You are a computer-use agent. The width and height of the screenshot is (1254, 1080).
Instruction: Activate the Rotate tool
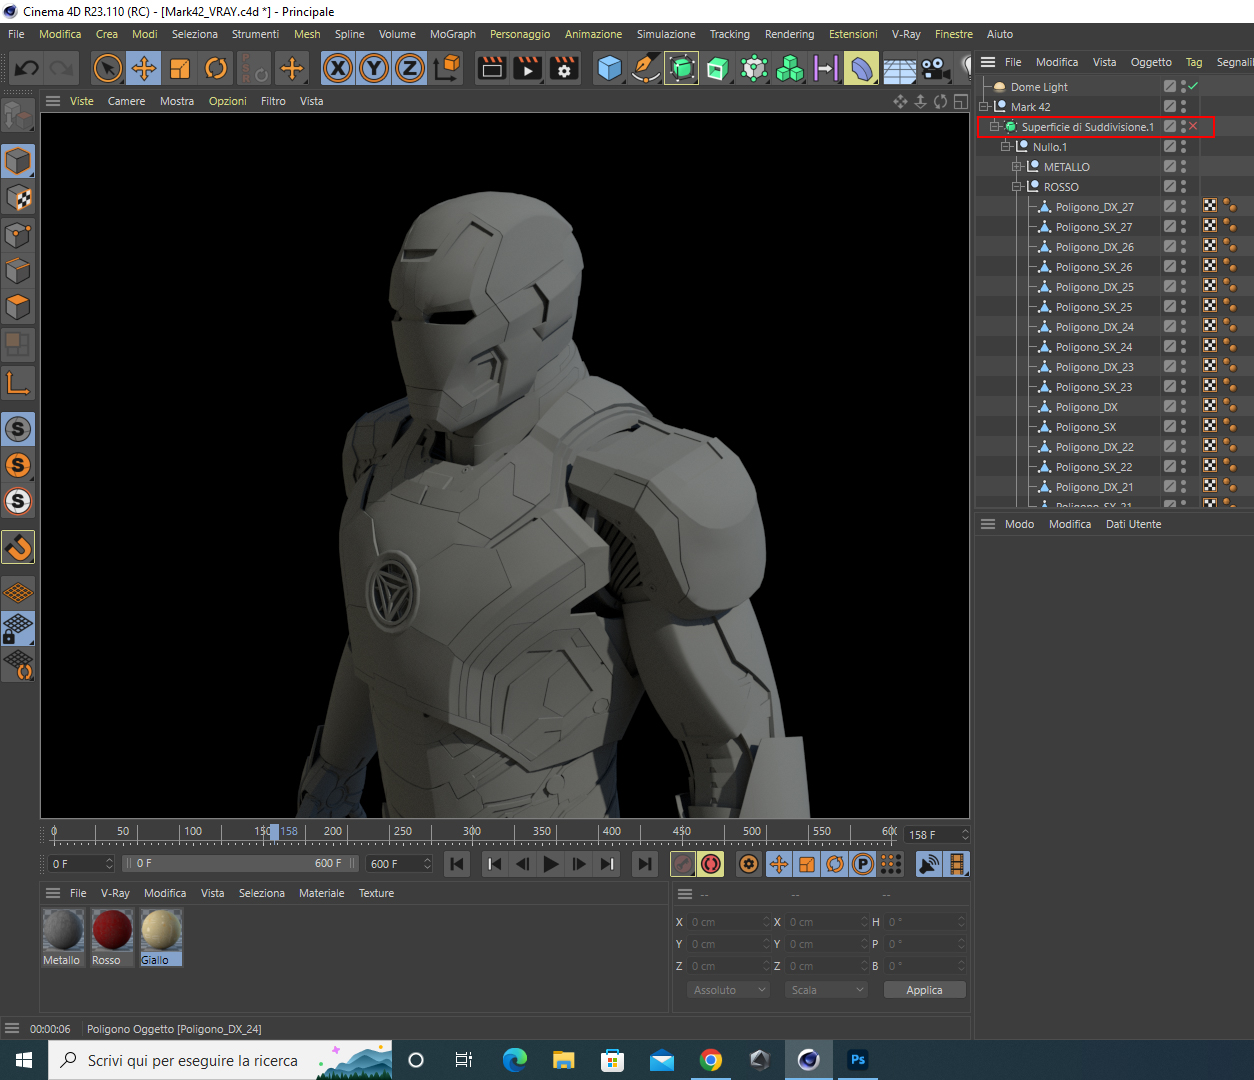[x=216, y=69]
